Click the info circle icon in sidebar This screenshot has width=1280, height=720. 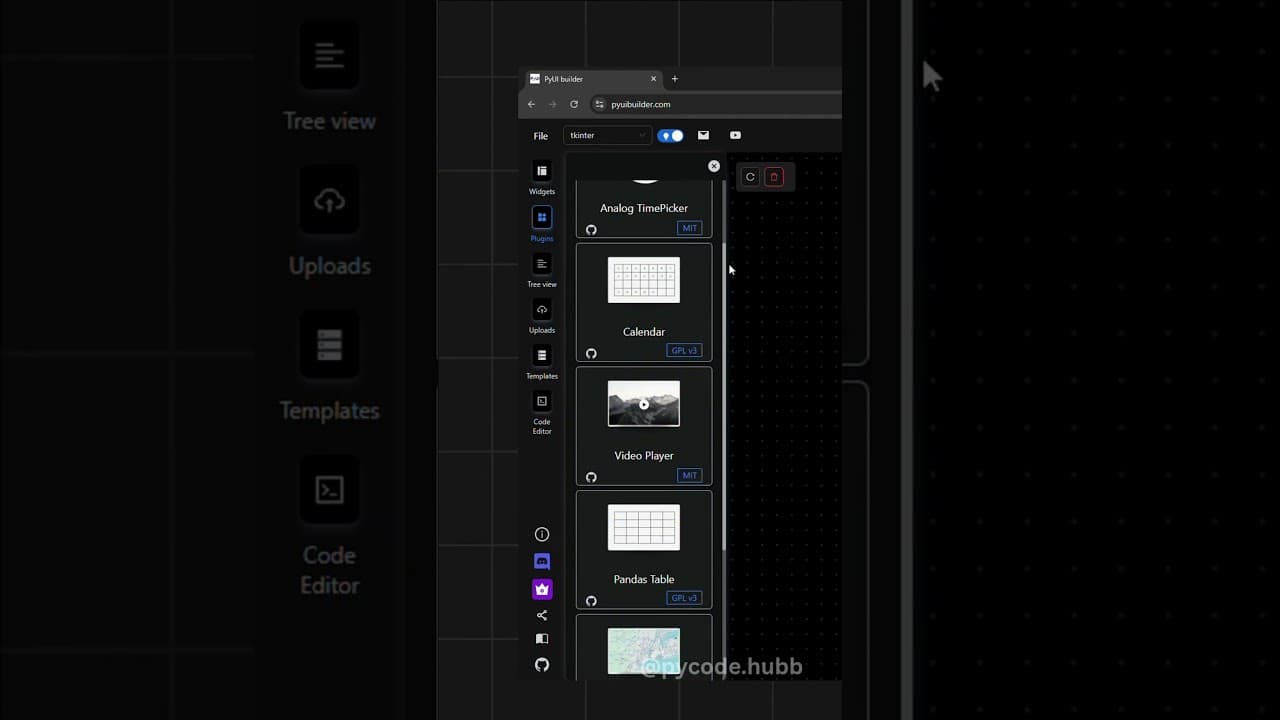(542, 535)
